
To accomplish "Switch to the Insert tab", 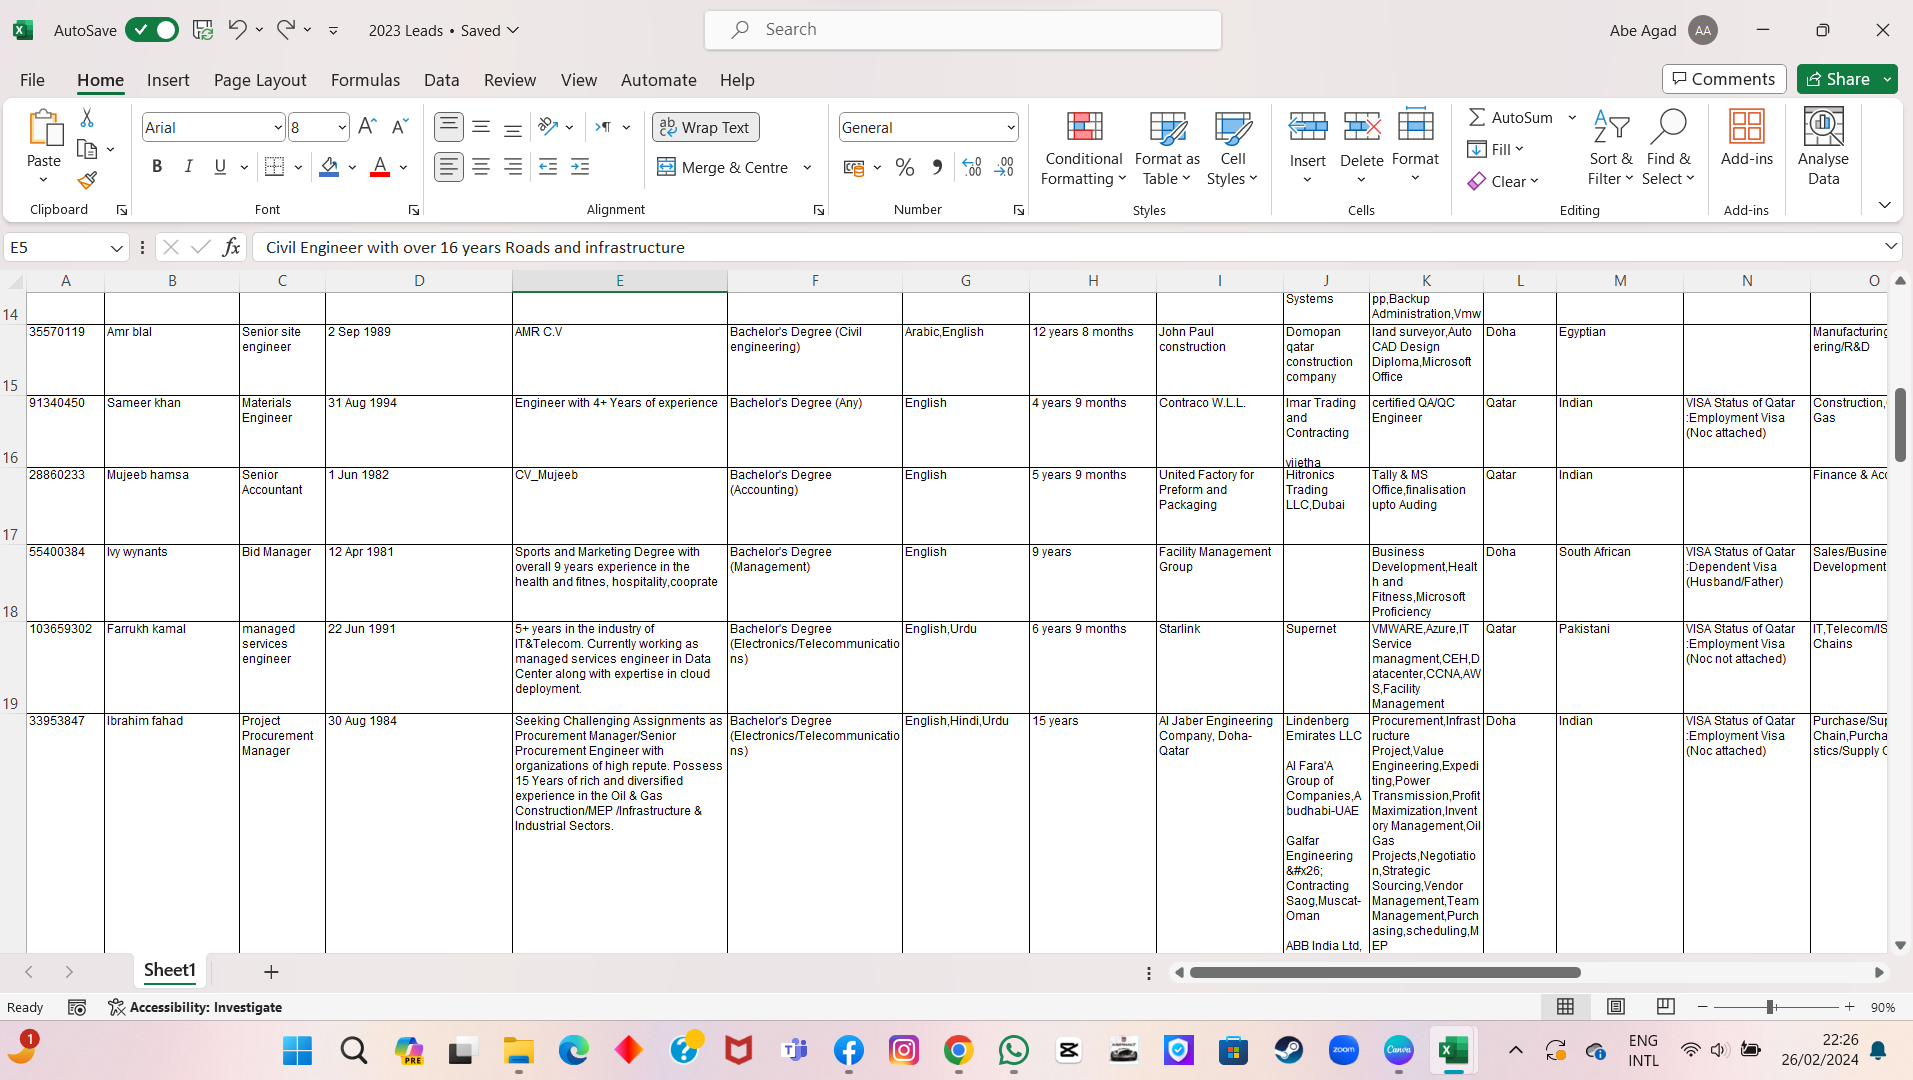I will coord(168,80).
